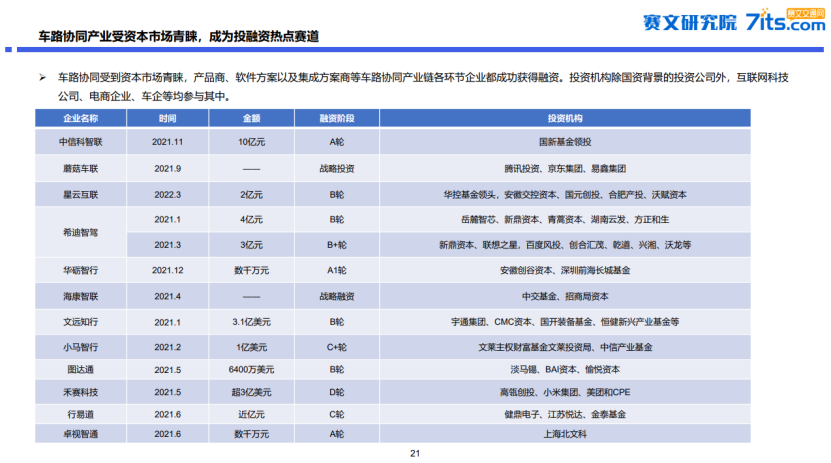Click the arrow bullet before the paragraph
This screenshot has width=831, height=463.
(x=42, y=78)
